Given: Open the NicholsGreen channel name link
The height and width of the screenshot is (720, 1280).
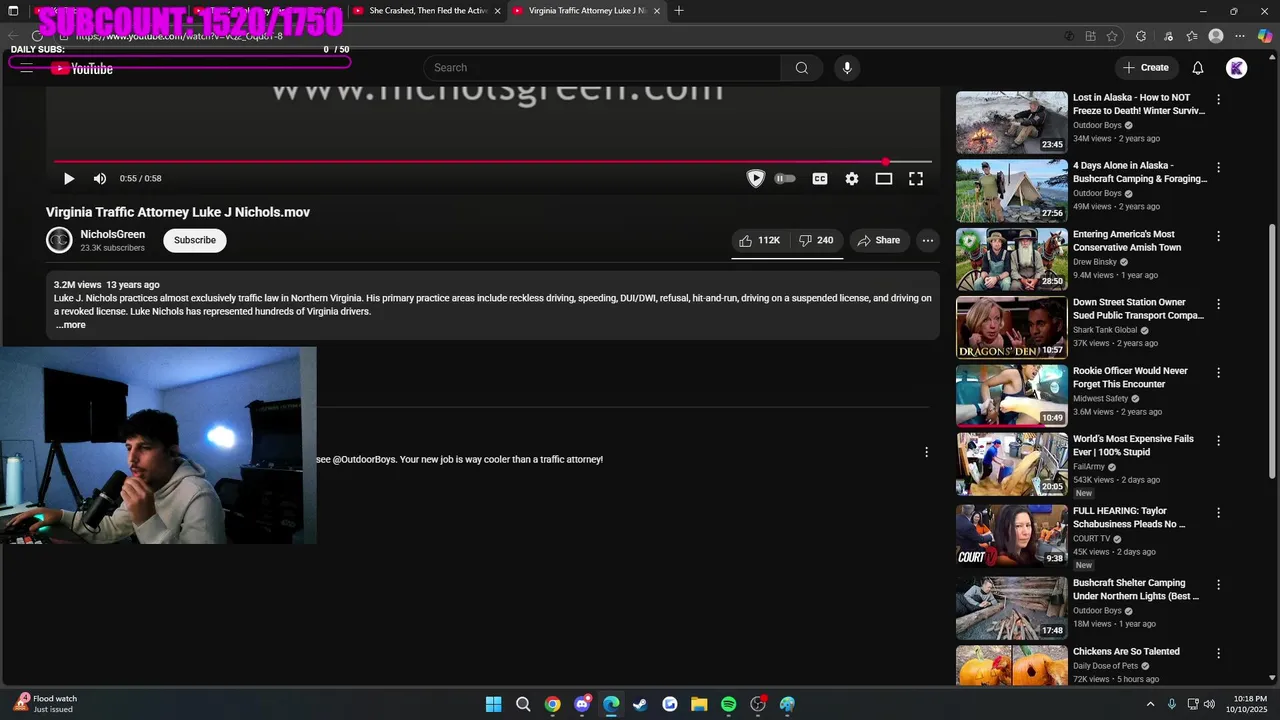Looking at the screenshot, I should coord(112,234).
